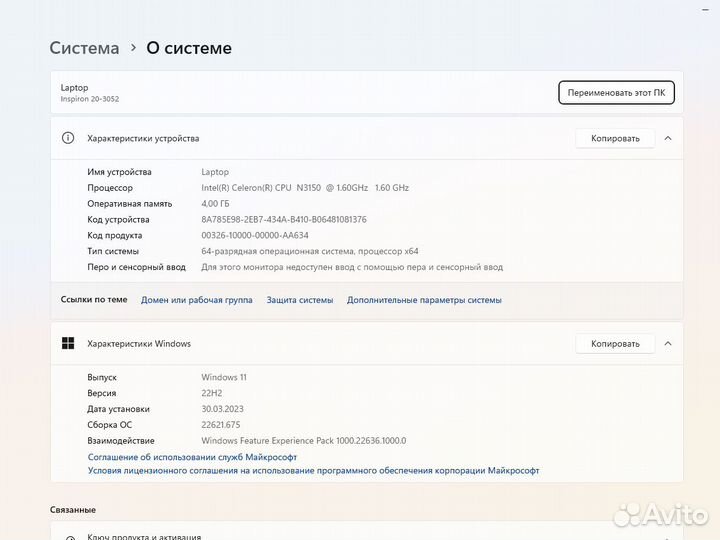Select install date 30.03.2023
720x540 pixels.
tap(222, 409)
